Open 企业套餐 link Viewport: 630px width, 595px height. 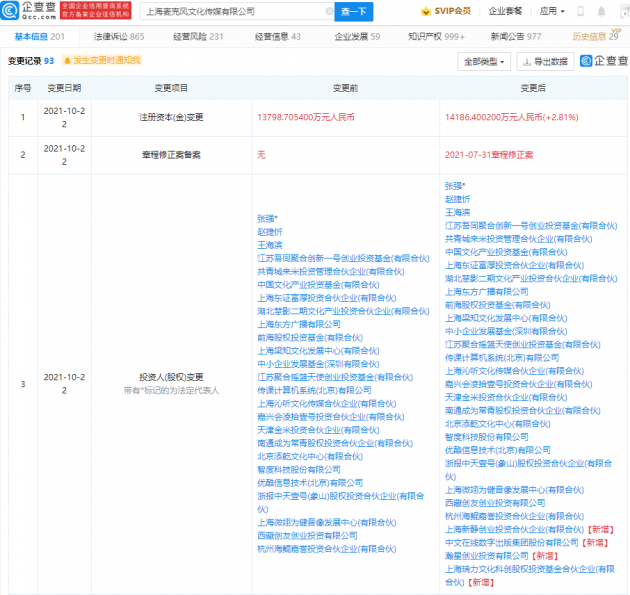505,11
